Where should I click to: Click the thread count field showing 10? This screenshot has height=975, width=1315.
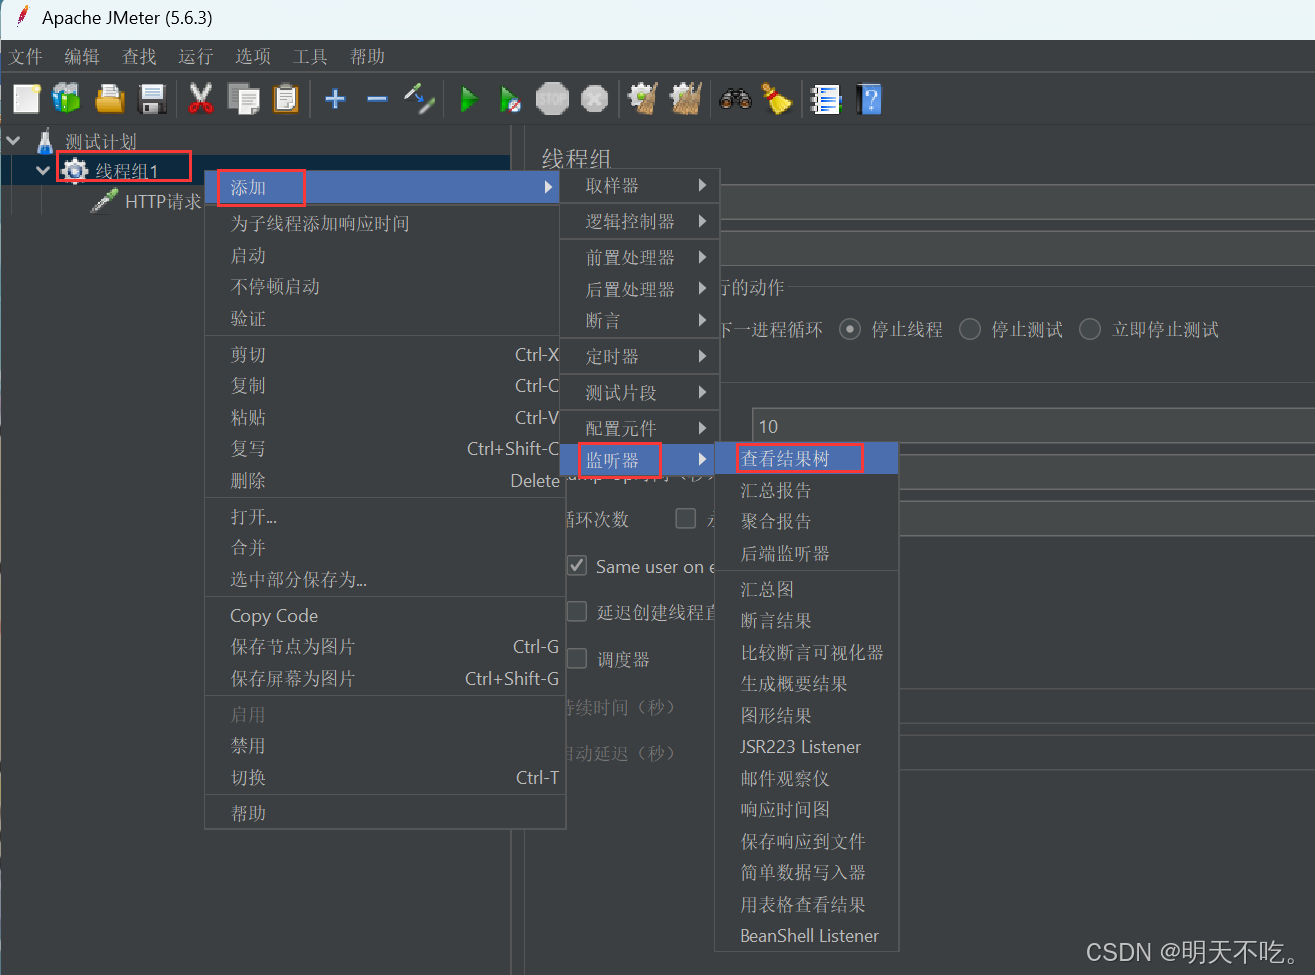[1033, 426]
